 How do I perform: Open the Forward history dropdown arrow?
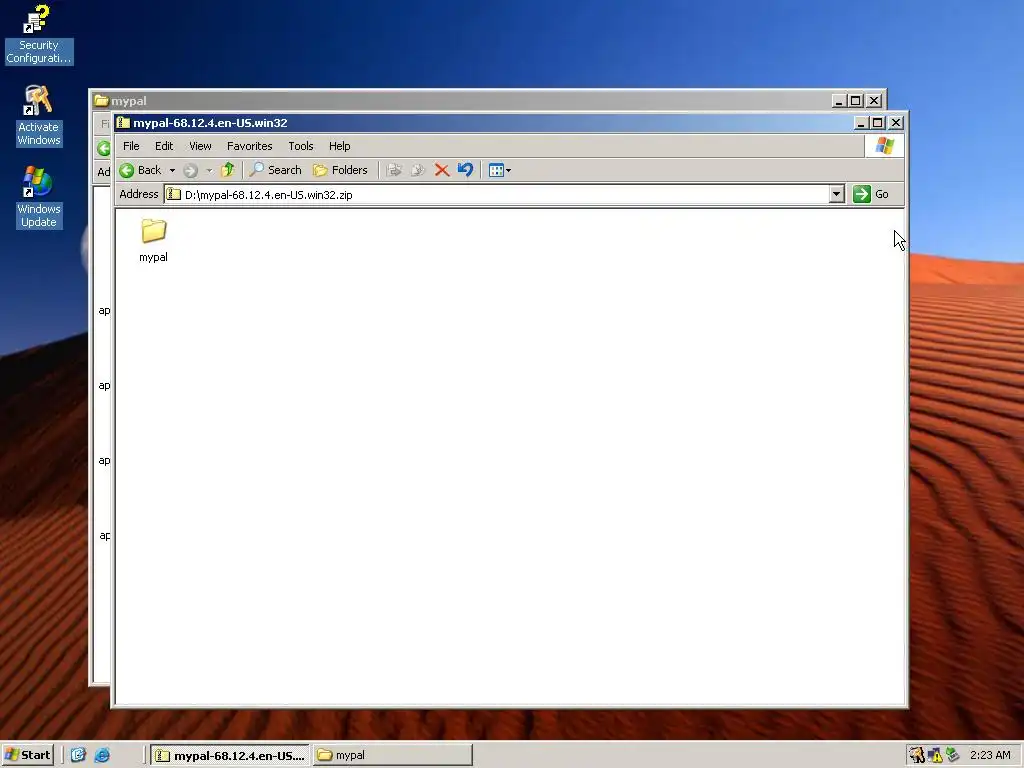209,170
